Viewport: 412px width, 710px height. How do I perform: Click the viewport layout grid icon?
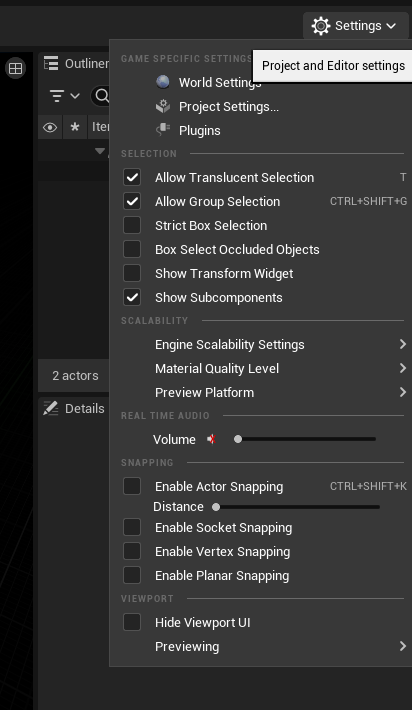(x=15, y=68)
